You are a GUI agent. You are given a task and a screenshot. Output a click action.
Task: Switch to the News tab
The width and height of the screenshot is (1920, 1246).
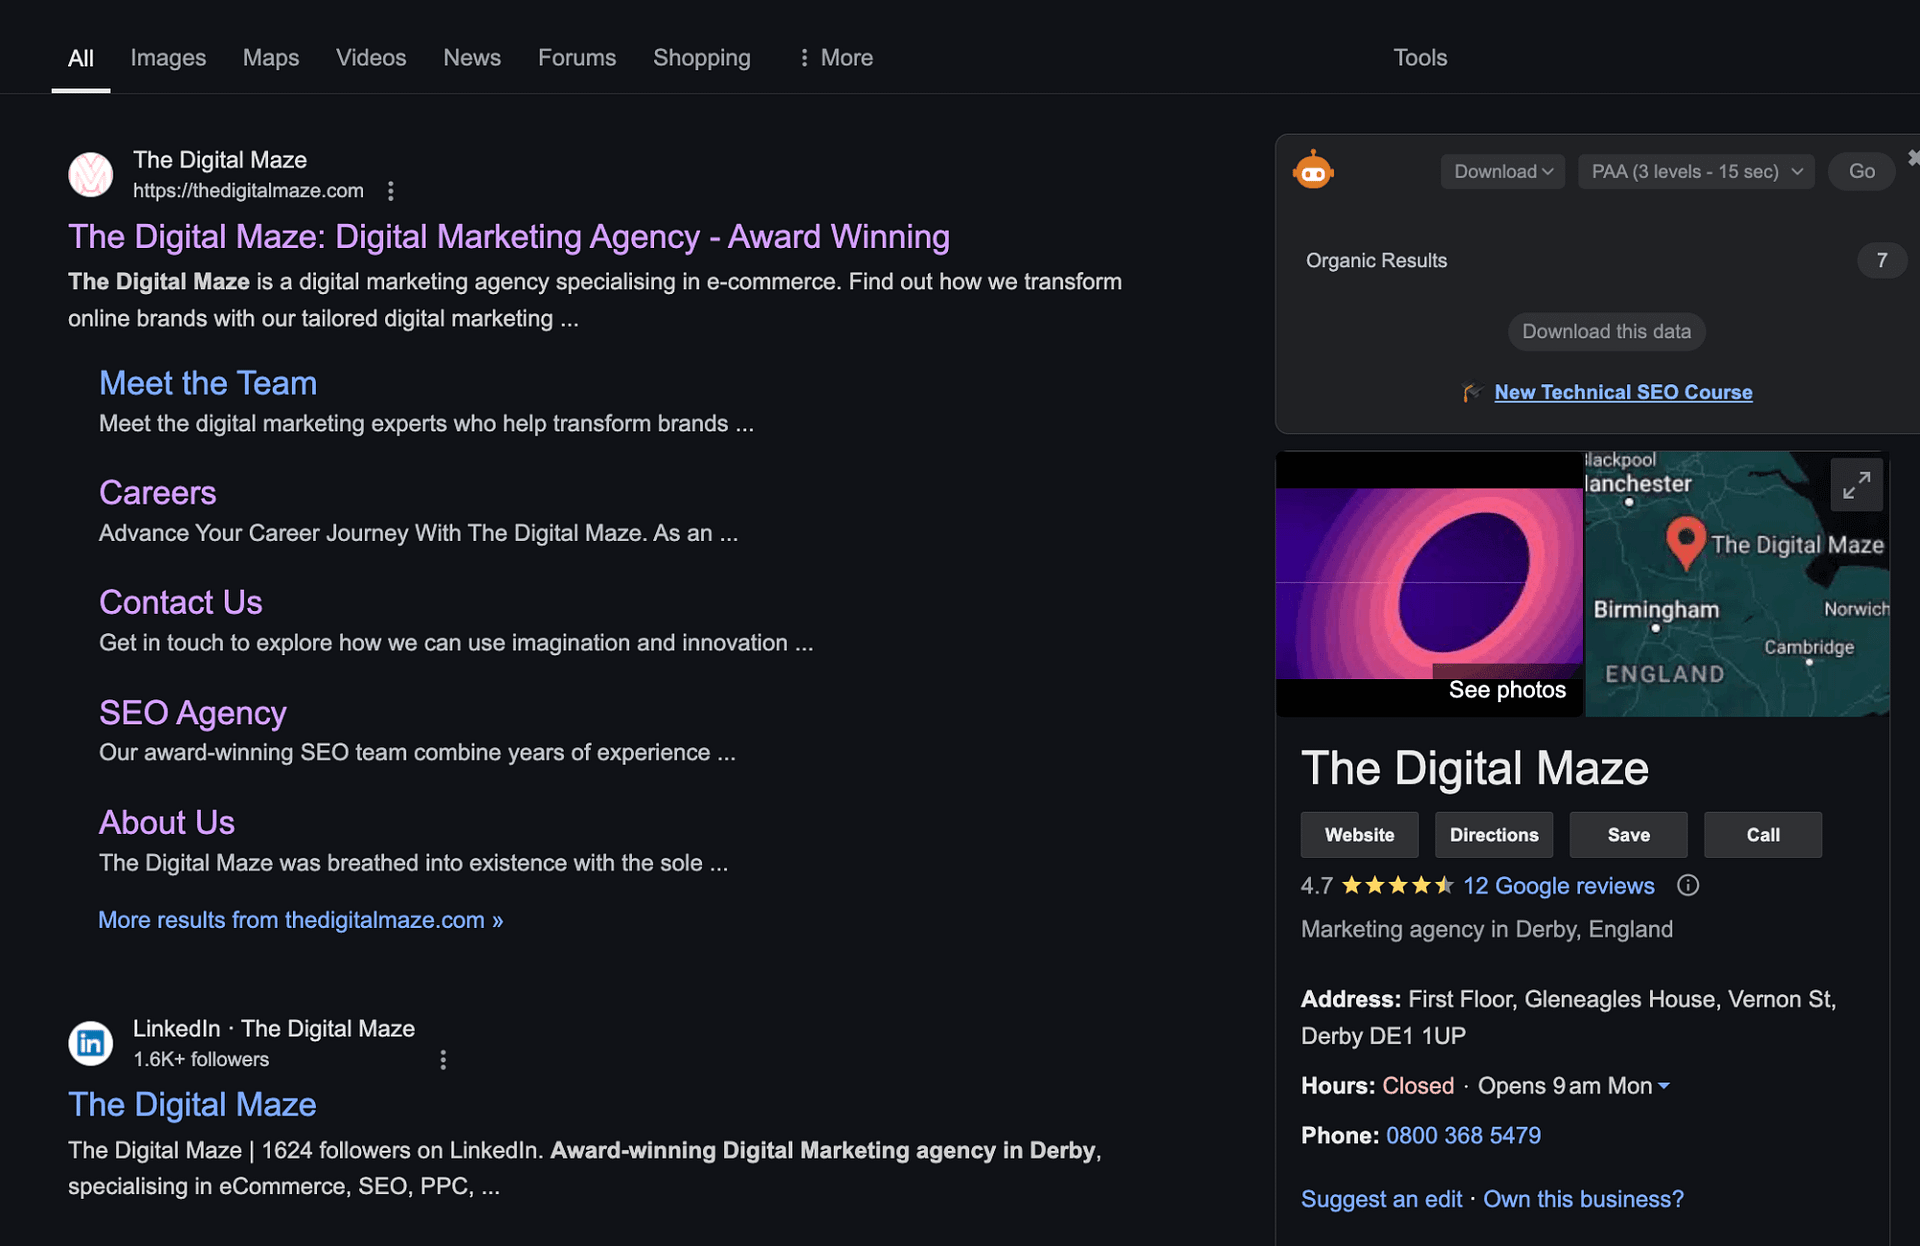[472, 58]
